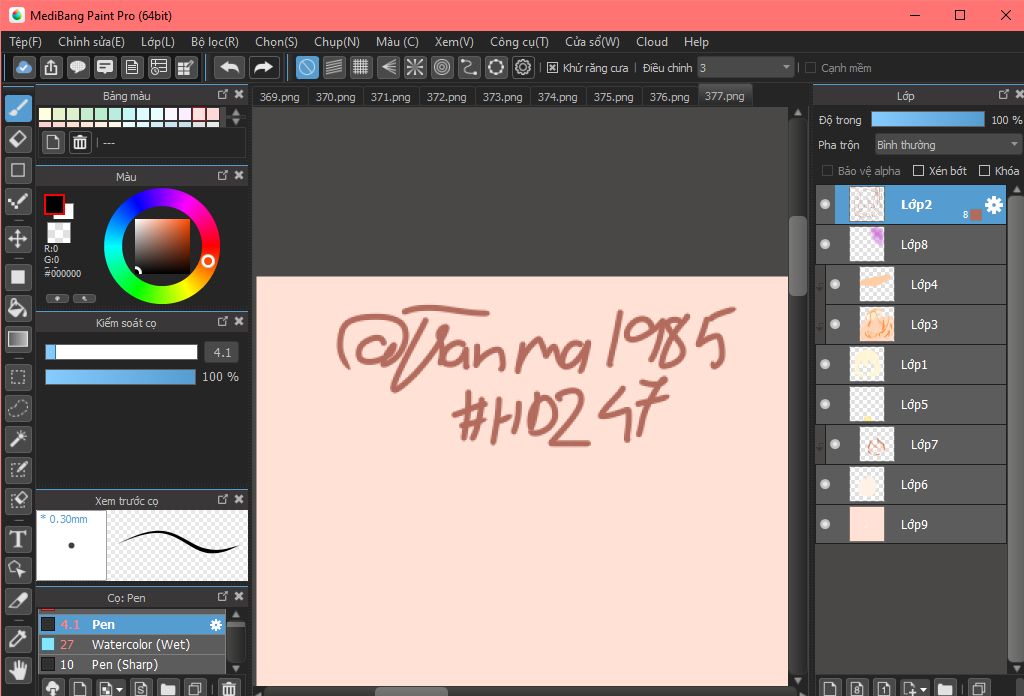Switch to the 376.png tab
The width and height of the screenshot is (1024, 696).
[669, 97]
